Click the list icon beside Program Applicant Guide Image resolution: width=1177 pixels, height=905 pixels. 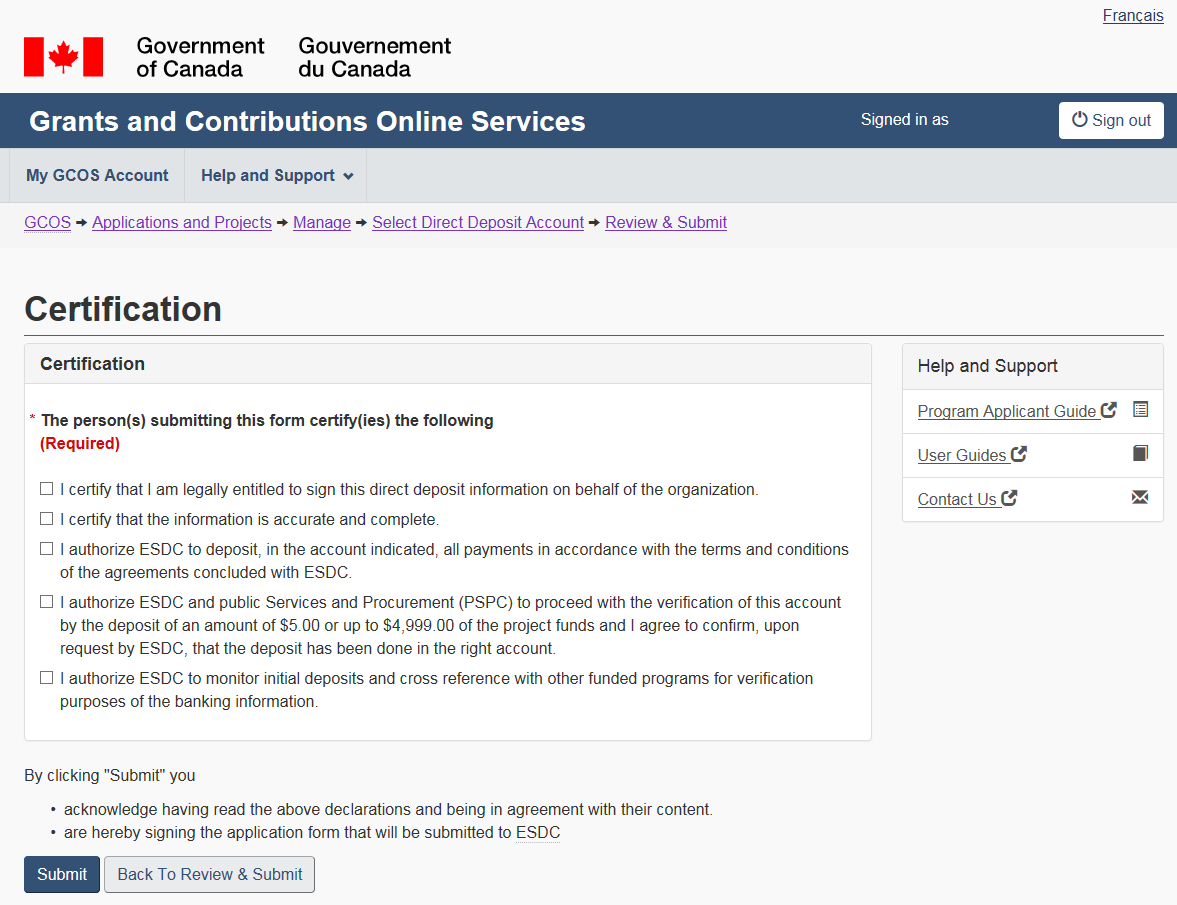1141,409
